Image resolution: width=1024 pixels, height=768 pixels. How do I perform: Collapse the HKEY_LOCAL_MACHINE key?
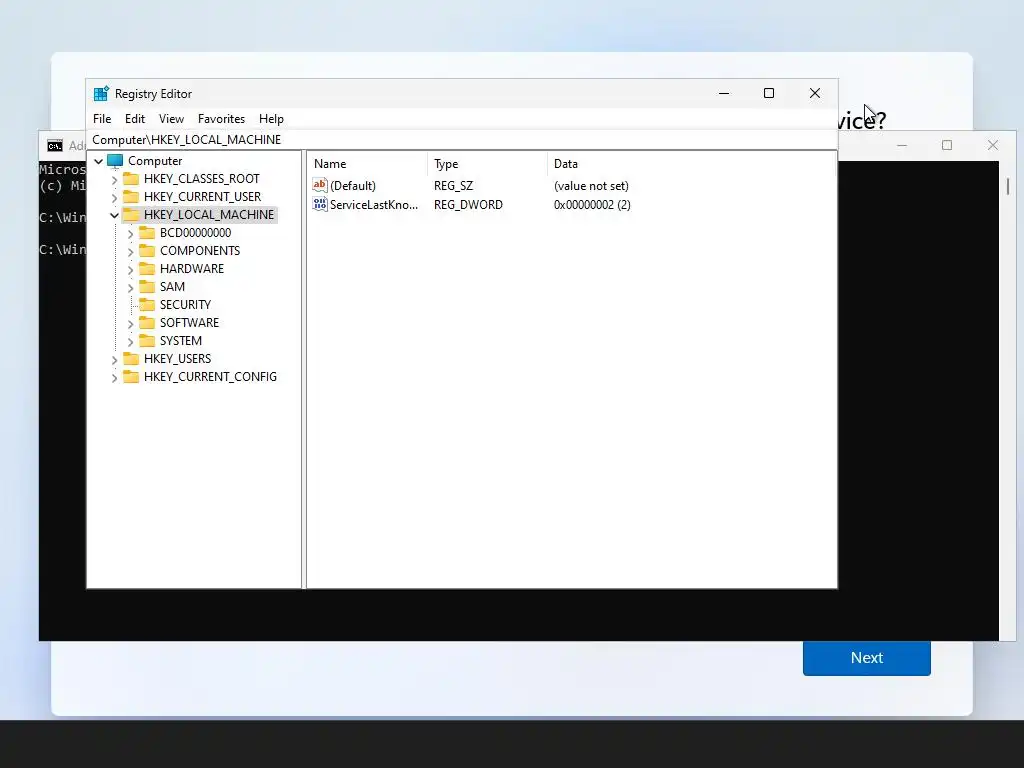pyautogui.click(x=114, y=215)
